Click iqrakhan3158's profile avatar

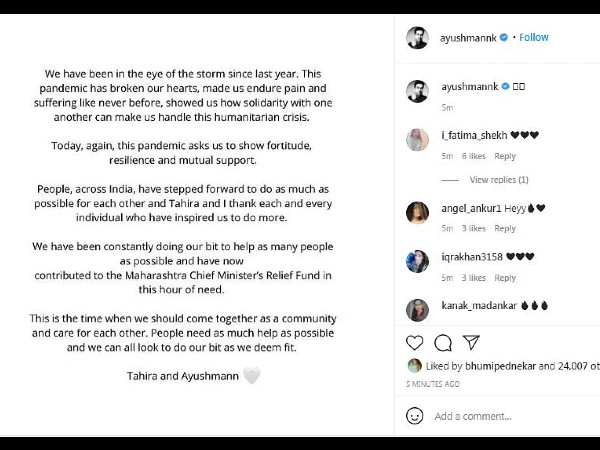point(417,260)
